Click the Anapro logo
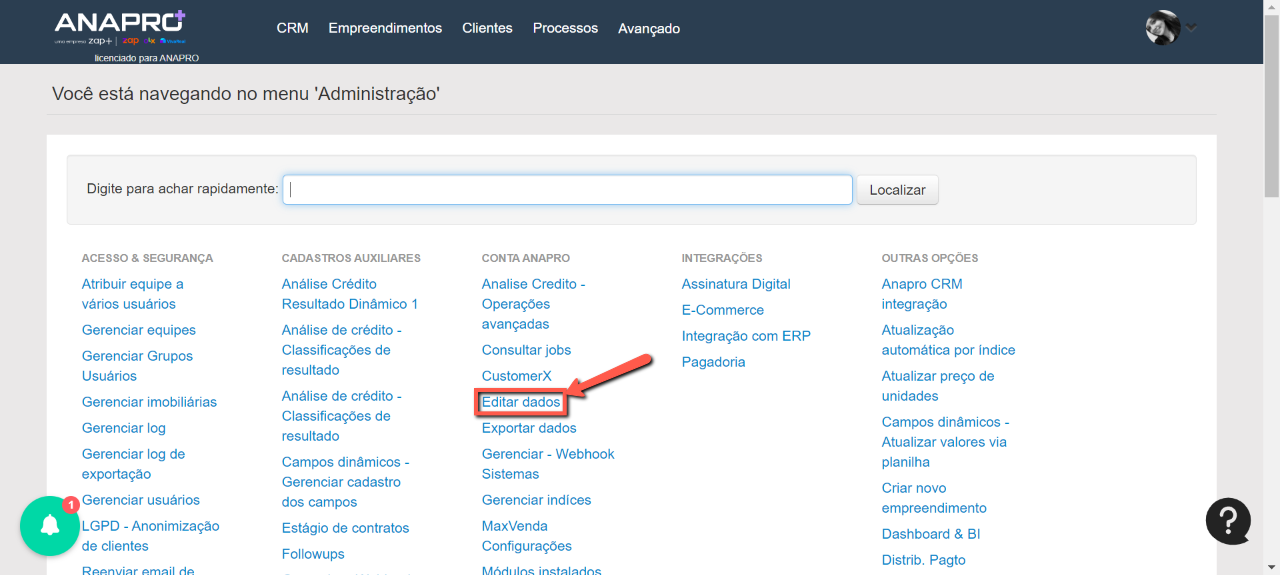The width and height of the screenshot is (1280, 575). pos(120,27)
